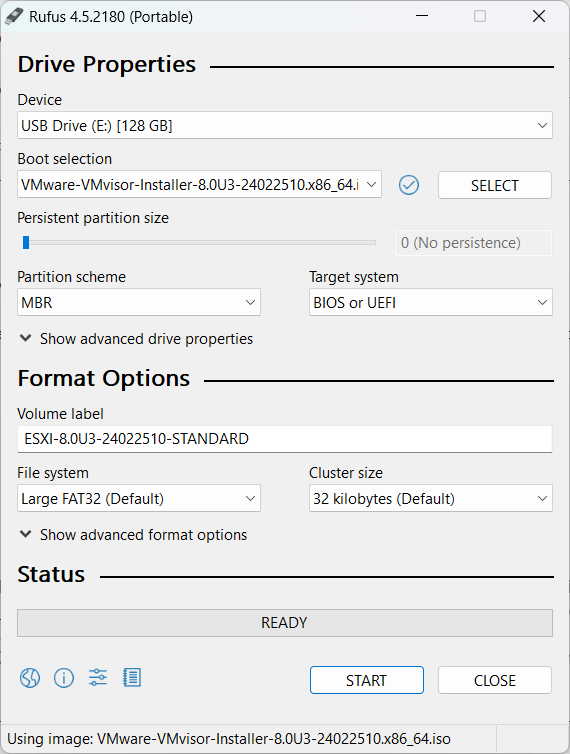Close the Rufus window with X

(539, 16)
